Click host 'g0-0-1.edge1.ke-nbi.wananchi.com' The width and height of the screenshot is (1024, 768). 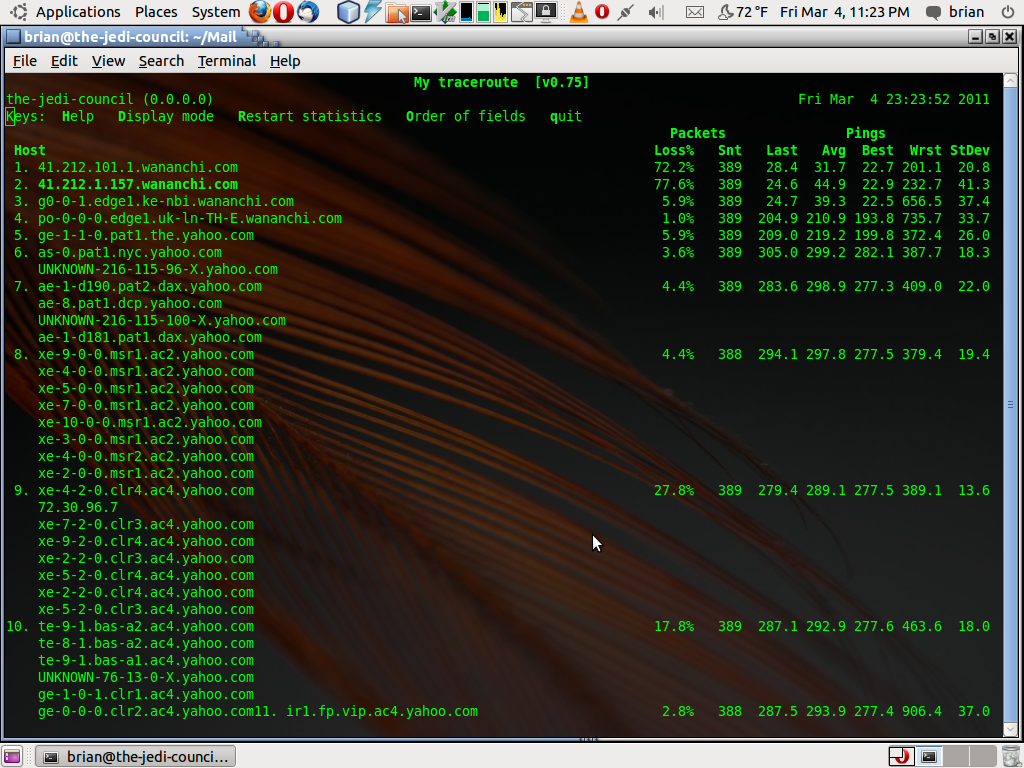[166, 201]
